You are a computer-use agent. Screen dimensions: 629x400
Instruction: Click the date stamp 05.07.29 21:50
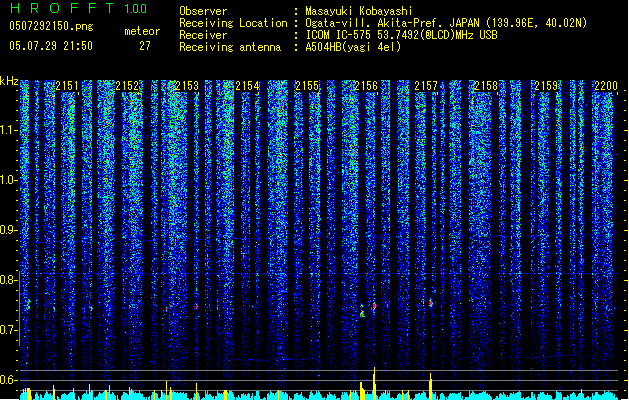[51, 46]
